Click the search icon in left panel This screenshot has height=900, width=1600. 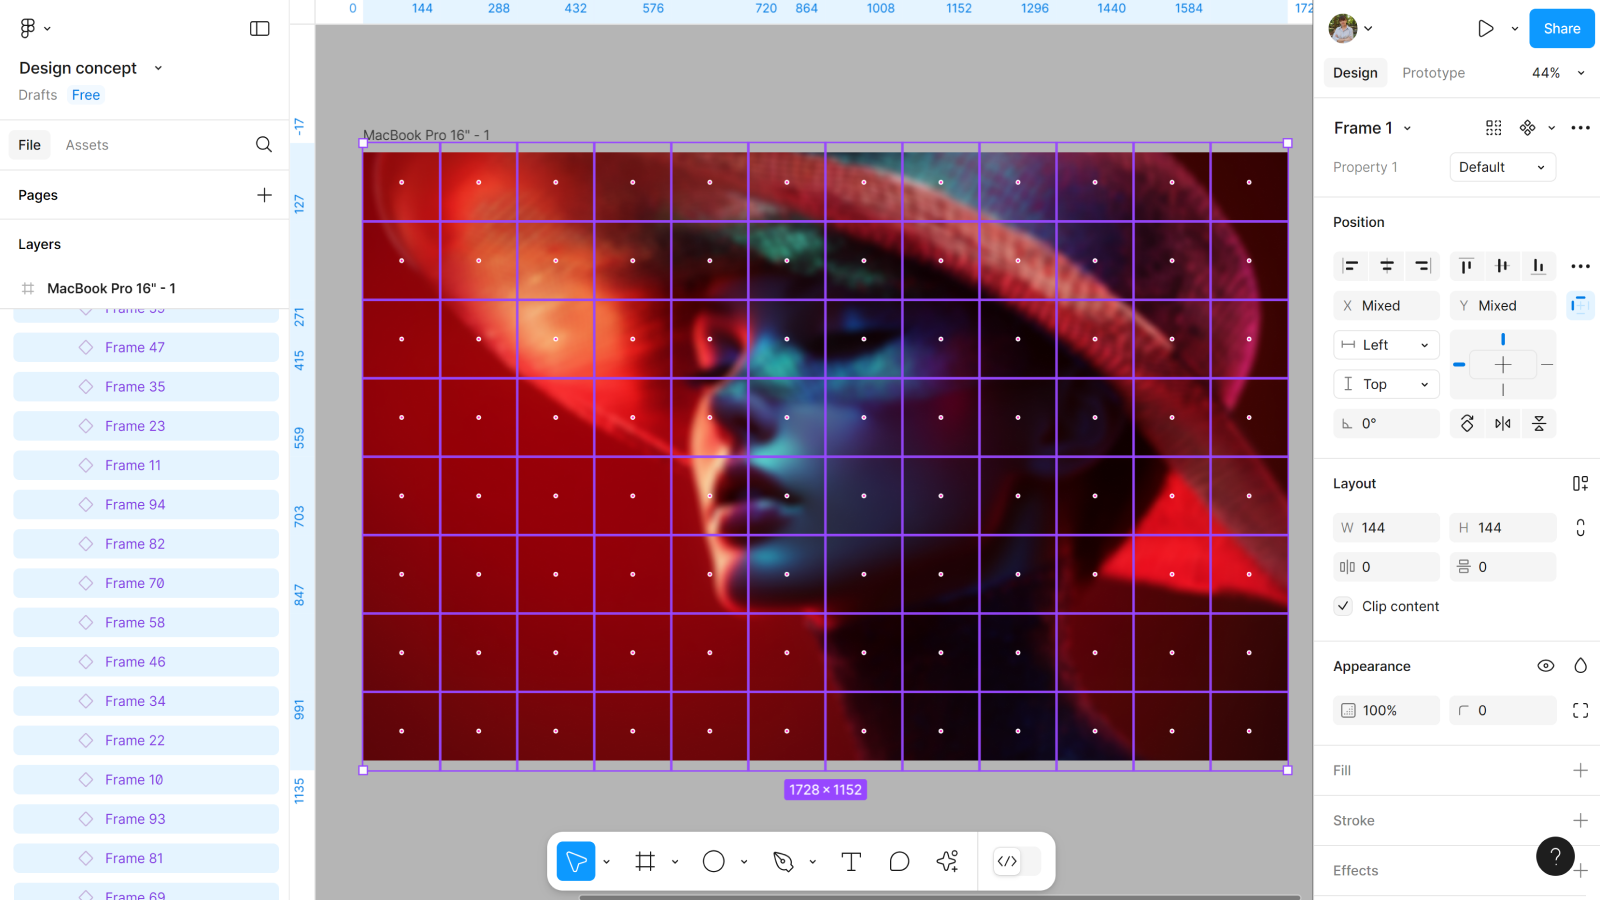(x=263, y=145)
